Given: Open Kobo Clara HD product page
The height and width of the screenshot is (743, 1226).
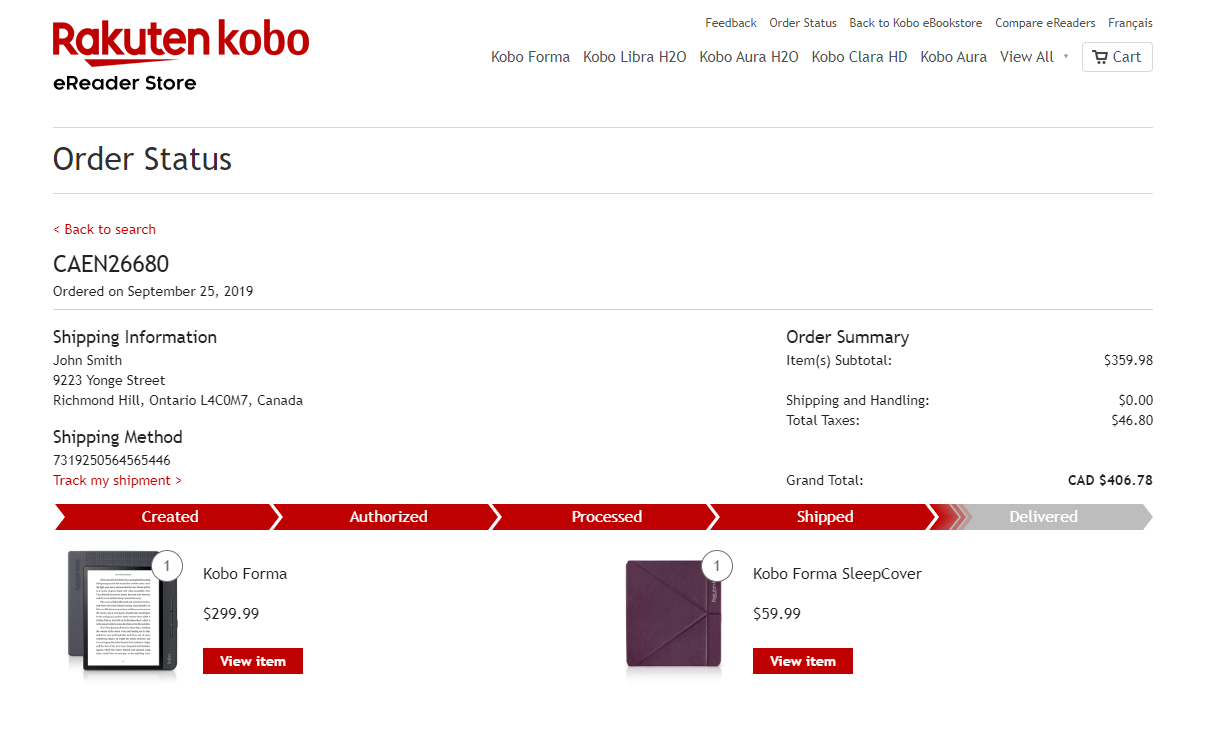Looking at the screenshot, I should [x=859, y=57].
